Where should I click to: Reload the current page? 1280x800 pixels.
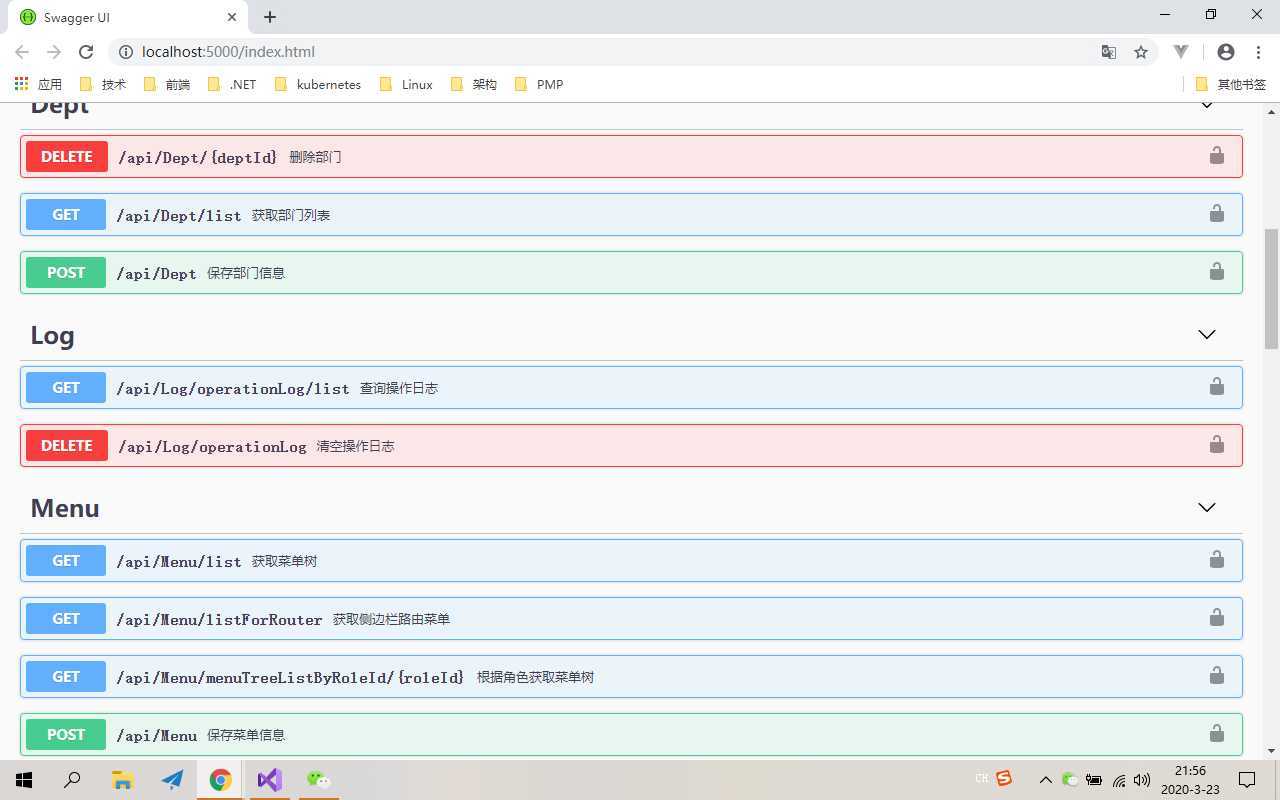pos(86,52)
